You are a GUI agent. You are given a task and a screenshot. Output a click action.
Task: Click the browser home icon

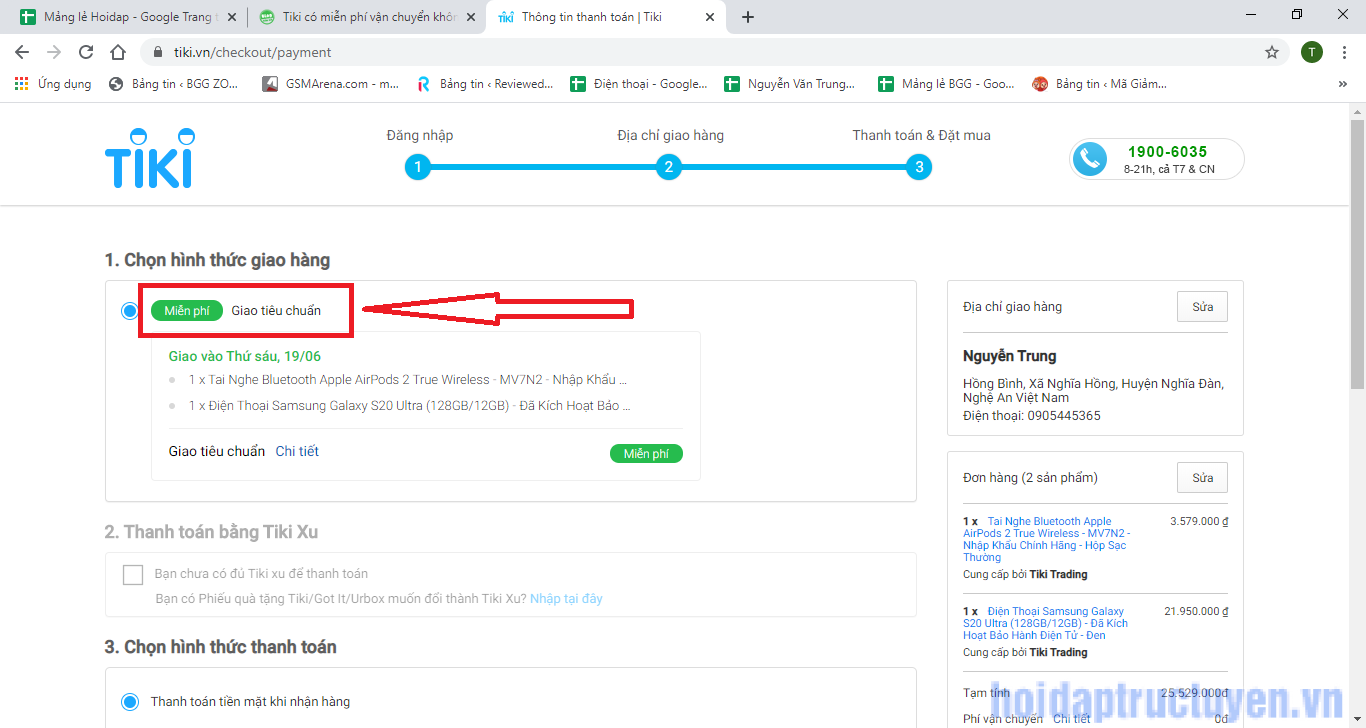click(118, 52)
